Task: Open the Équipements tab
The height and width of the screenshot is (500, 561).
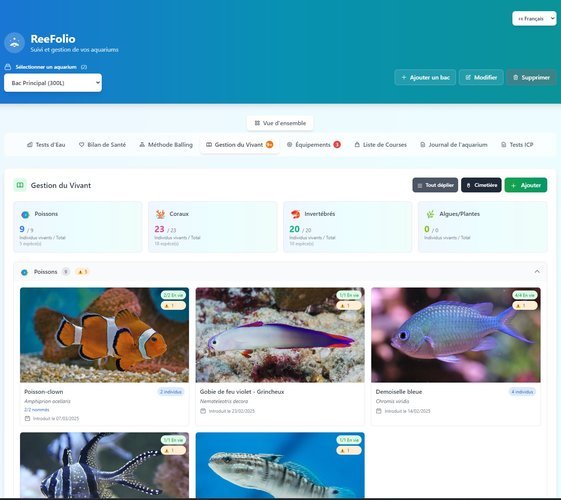Action: pos(313,144)
